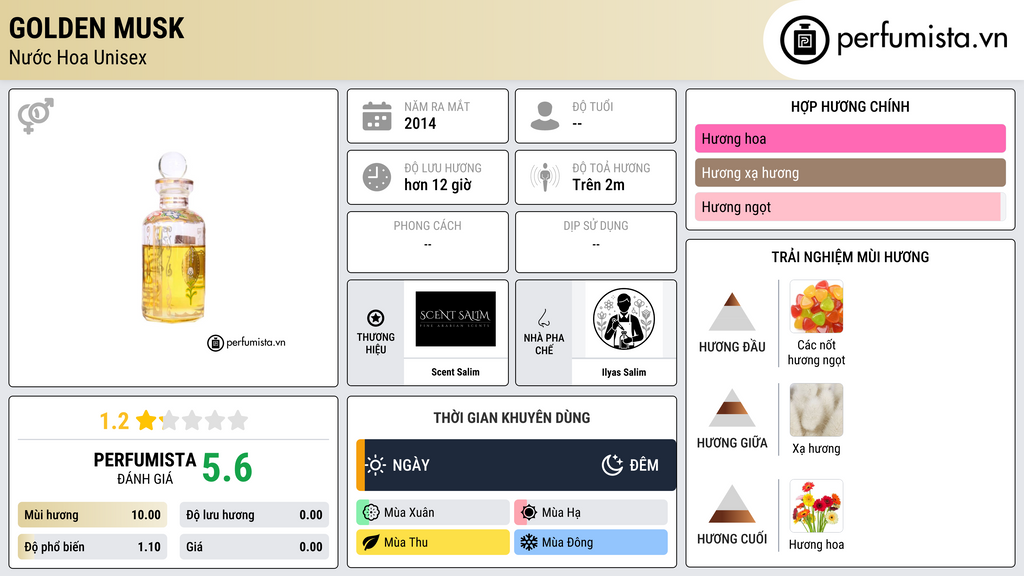Screen dimensions: 1024x576
Task: Open the Scent Salim brand name link
Action: click(x=455, y=372)
